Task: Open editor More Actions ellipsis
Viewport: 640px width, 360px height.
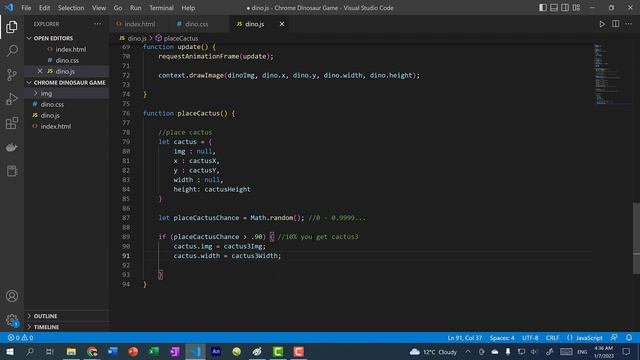Action: point(629,24)
